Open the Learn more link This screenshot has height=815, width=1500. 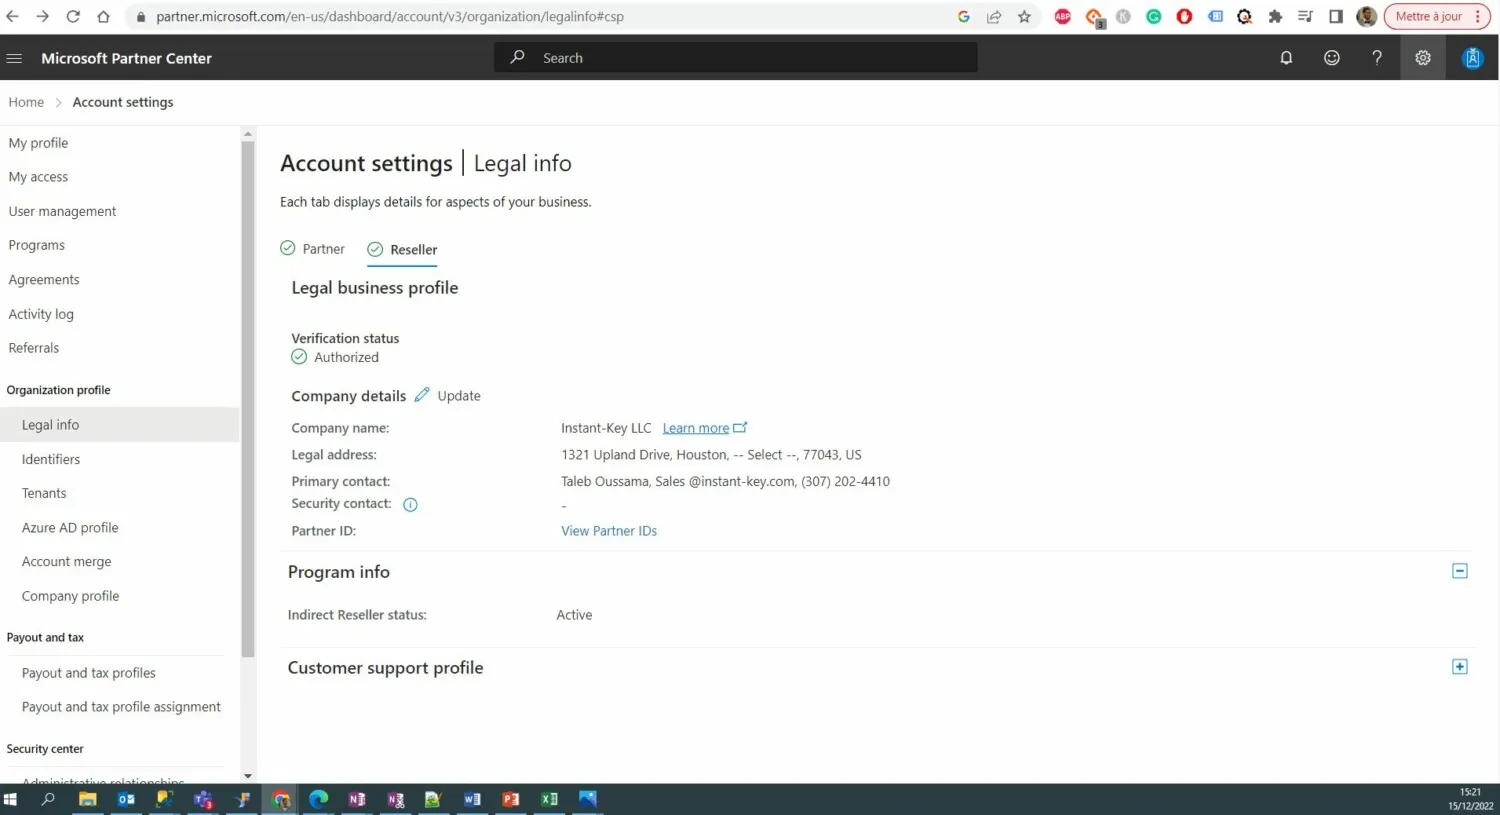(696, 428)
